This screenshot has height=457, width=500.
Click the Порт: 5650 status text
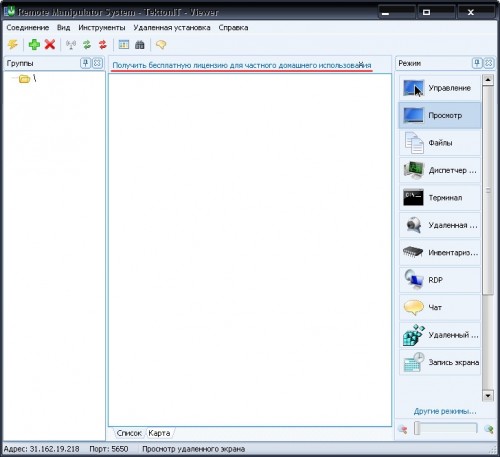click(x=109, y=449)
